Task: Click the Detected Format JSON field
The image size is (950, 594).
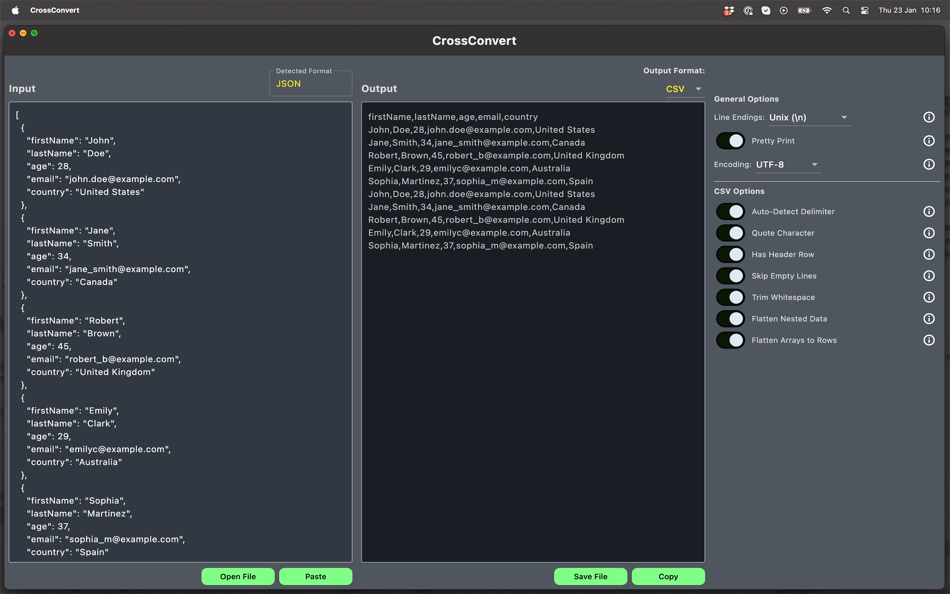Action: coord(310,83)
